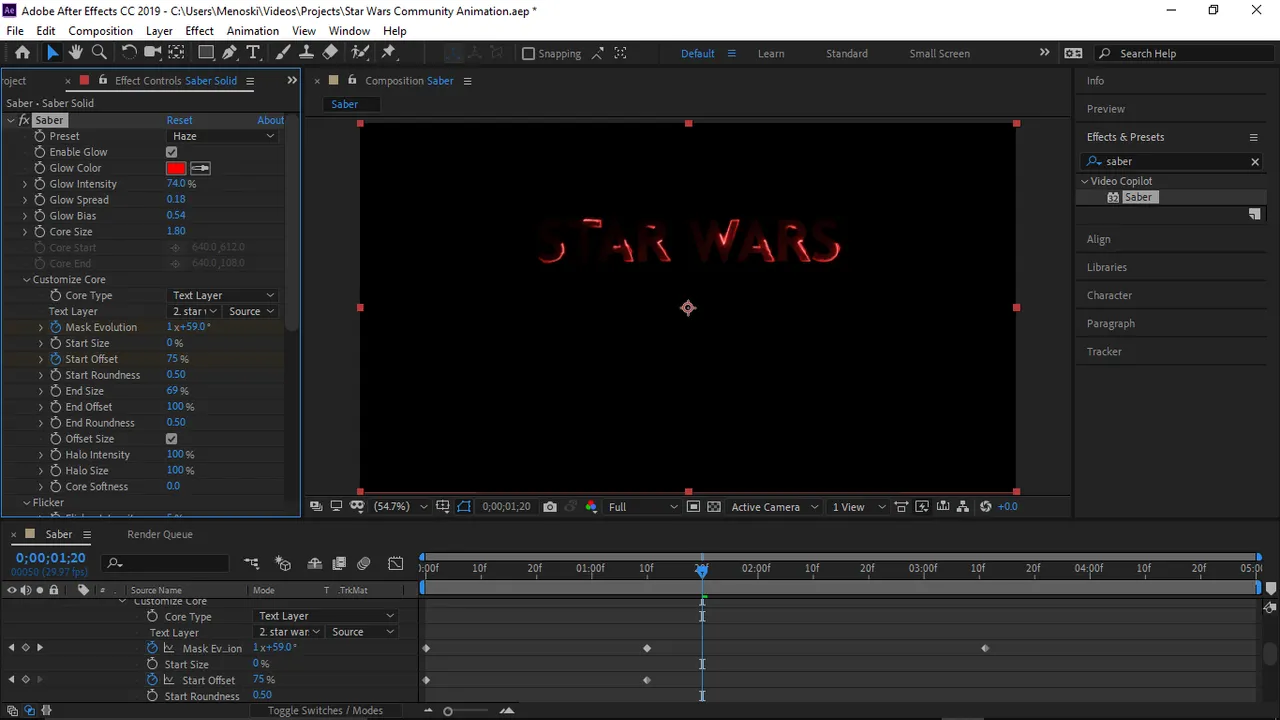1280x720 pixels.
Task: Click the Show Channel color icon
Action: (591, 507)
